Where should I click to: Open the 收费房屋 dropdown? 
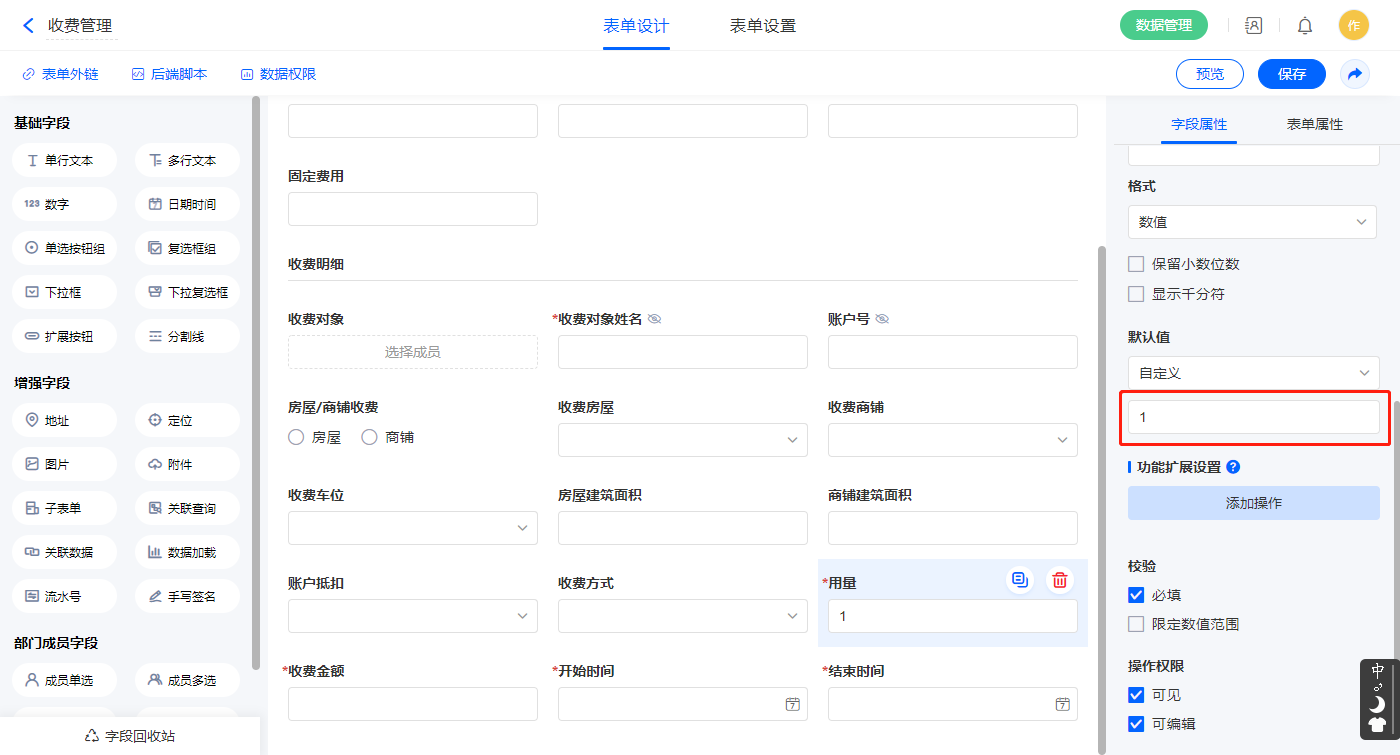coord(682,440)
